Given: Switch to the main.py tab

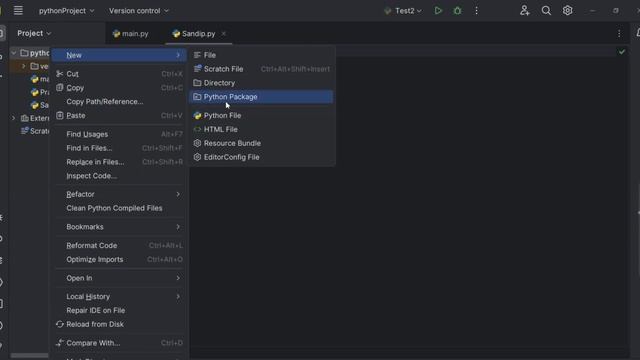Looking at the screenshot, I should coord(131,33).
